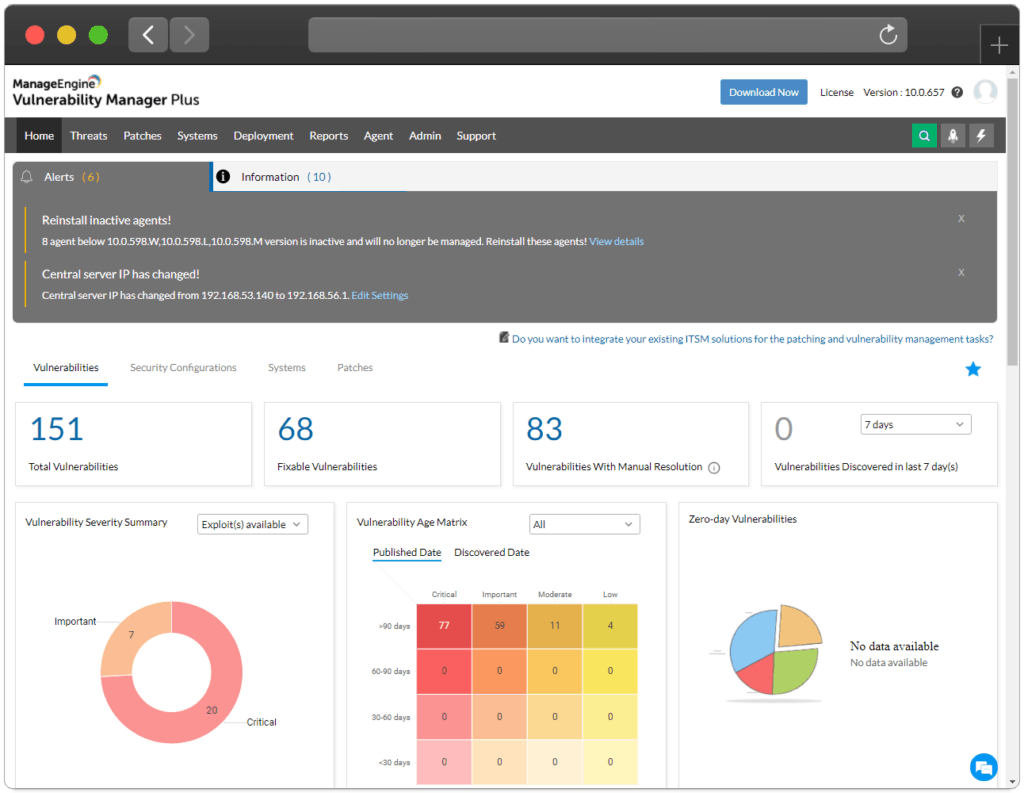Viewport: 1024px width, 793px height.
Task: Open the View details link
Action: click(x=616, y=241)
